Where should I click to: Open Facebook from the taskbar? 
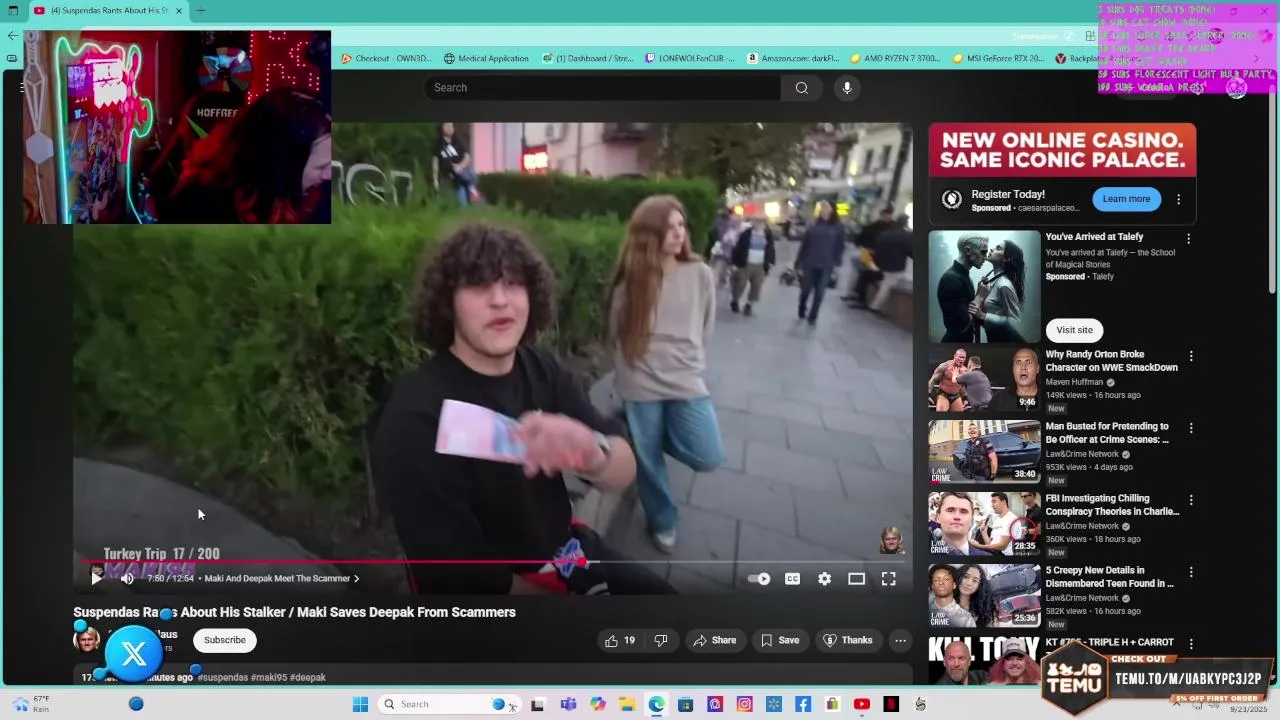(x=803, y=704)
